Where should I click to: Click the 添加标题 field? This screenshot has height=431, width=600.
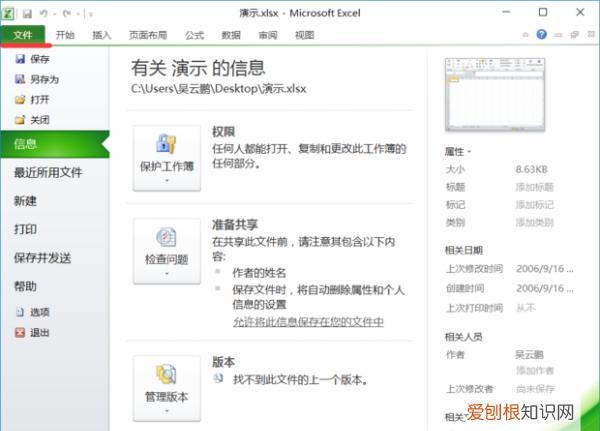point(535,187)
